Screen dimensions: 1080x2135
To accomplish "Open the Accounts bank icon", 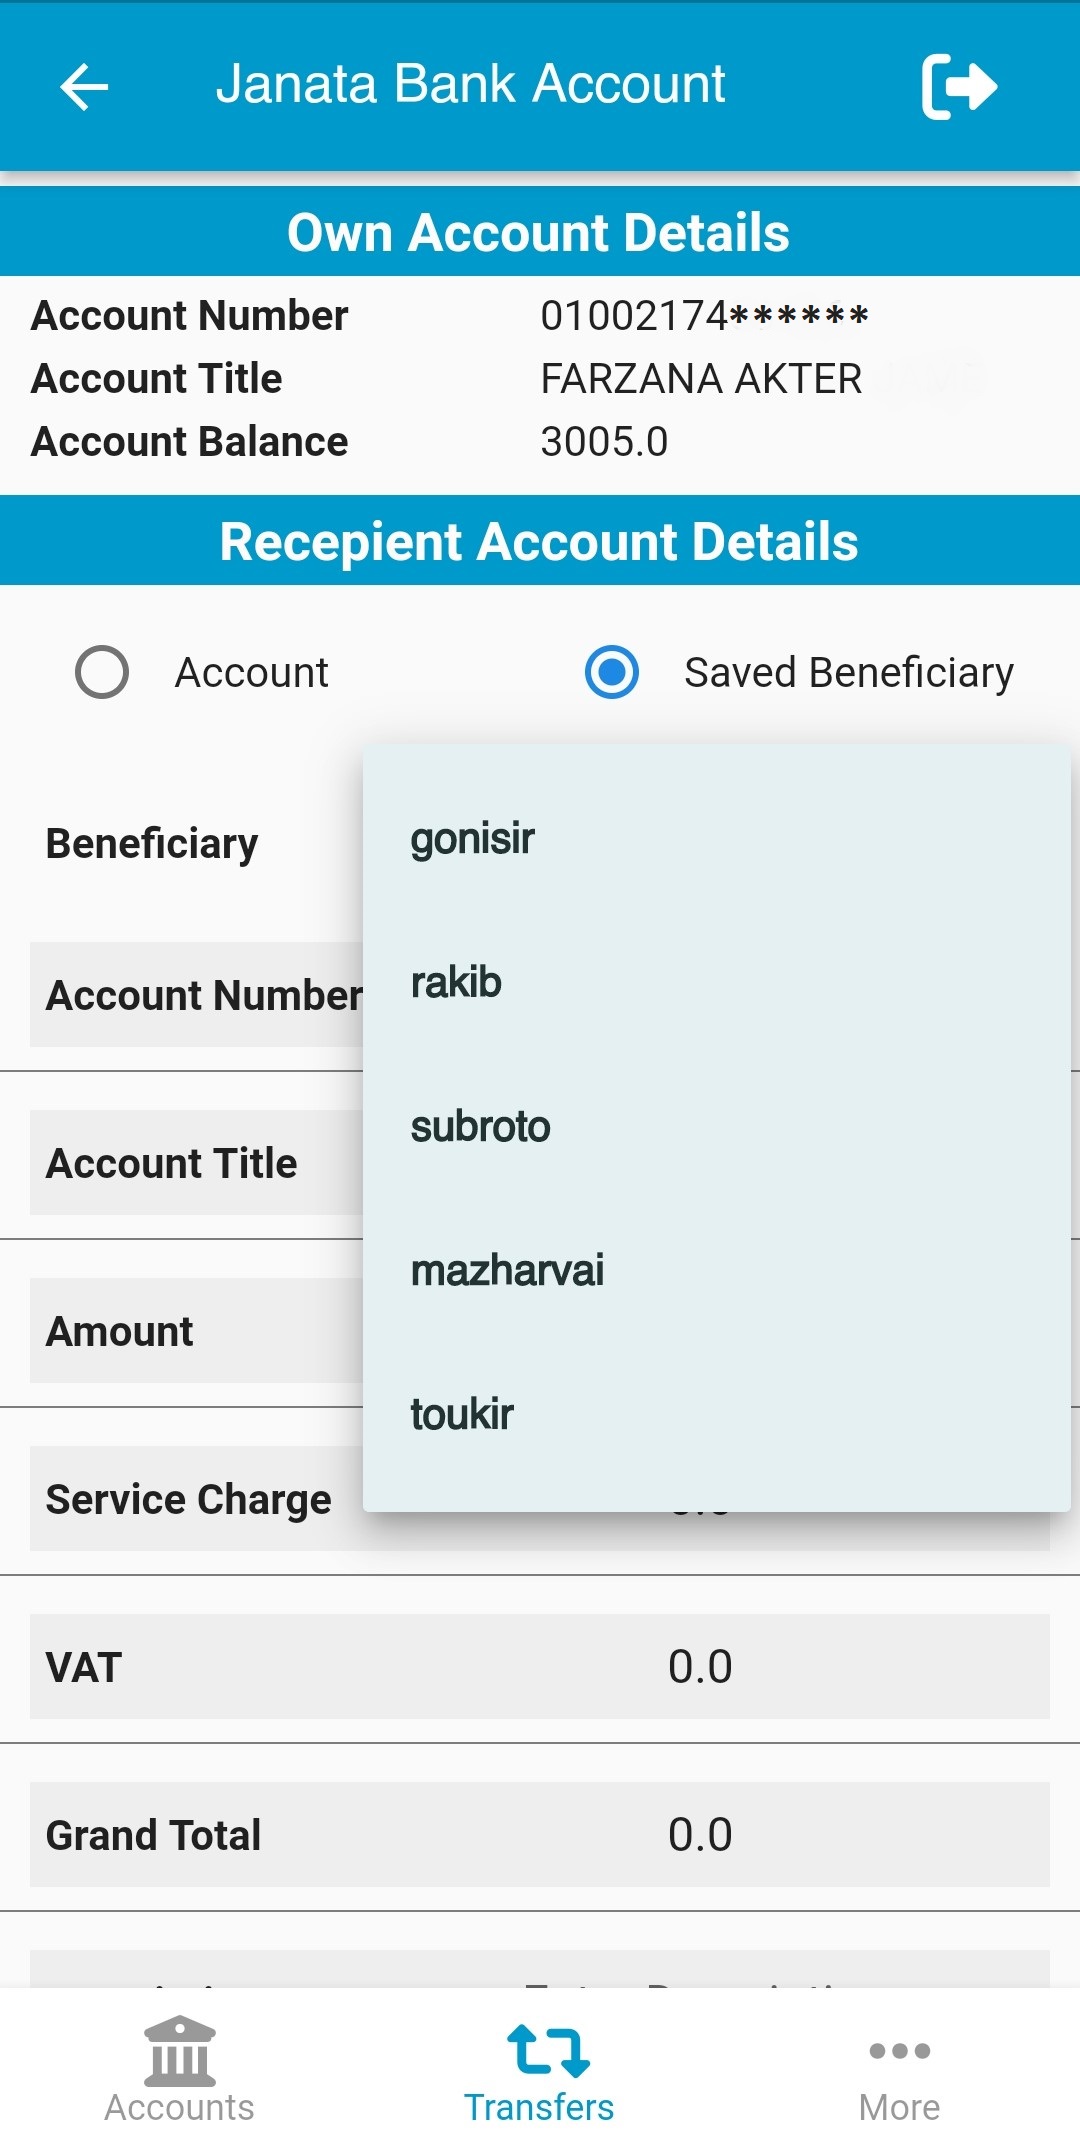I will click(179, 2050).
